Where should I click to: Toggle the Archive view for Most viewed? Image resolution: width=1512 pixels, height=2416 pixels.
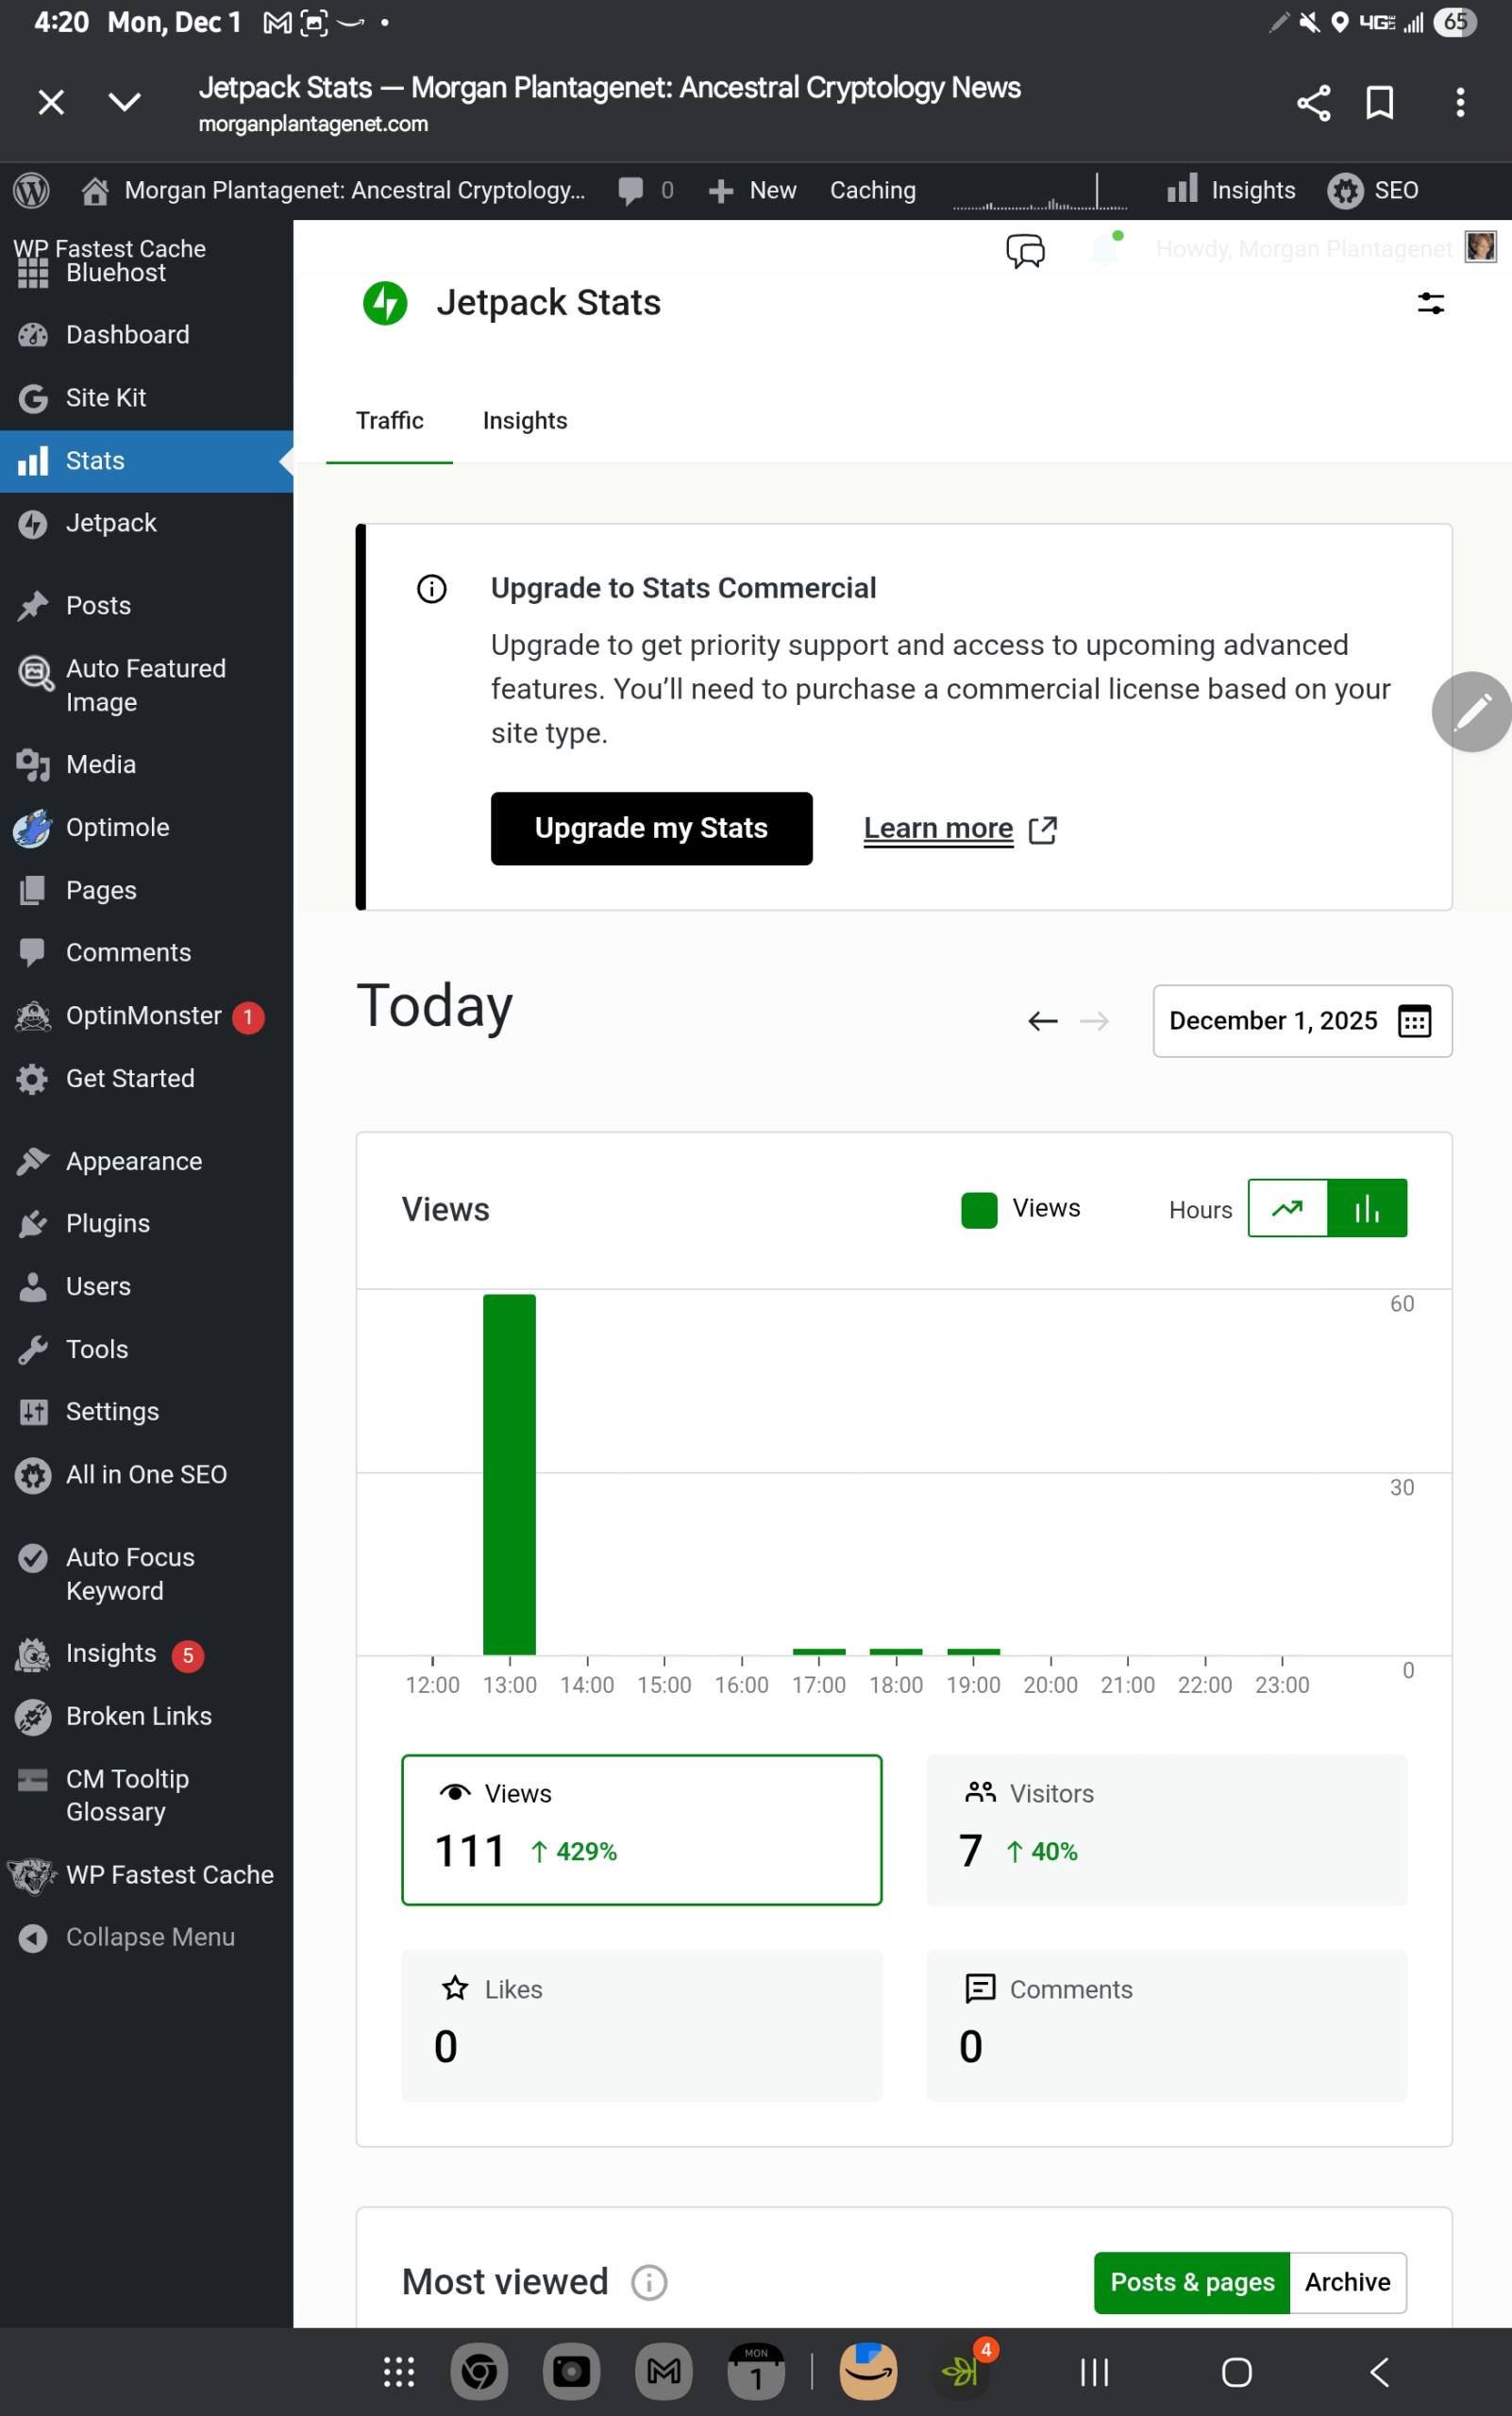(x=1347, y=2282)
